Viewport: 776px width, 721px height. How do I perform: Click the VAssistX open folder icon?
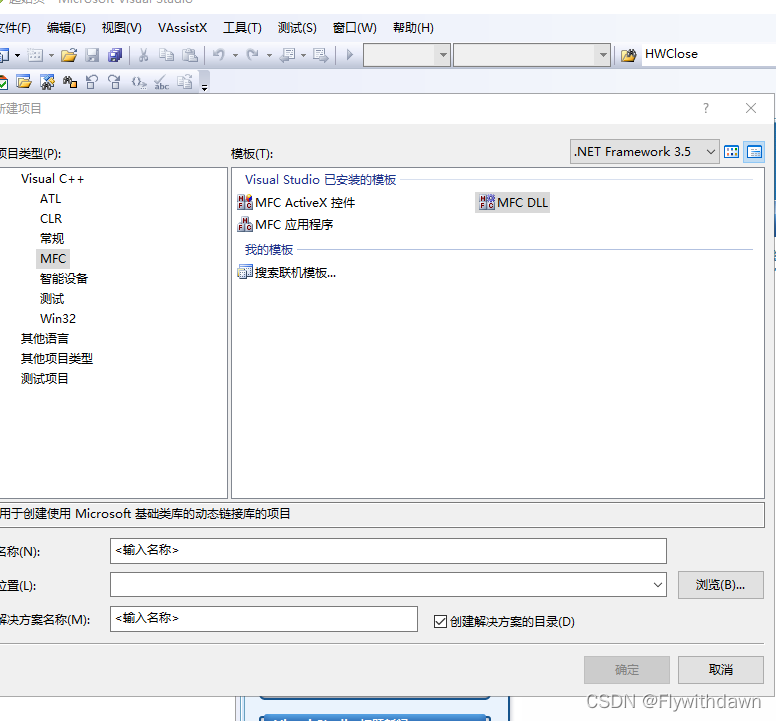[x=24, y=82]
